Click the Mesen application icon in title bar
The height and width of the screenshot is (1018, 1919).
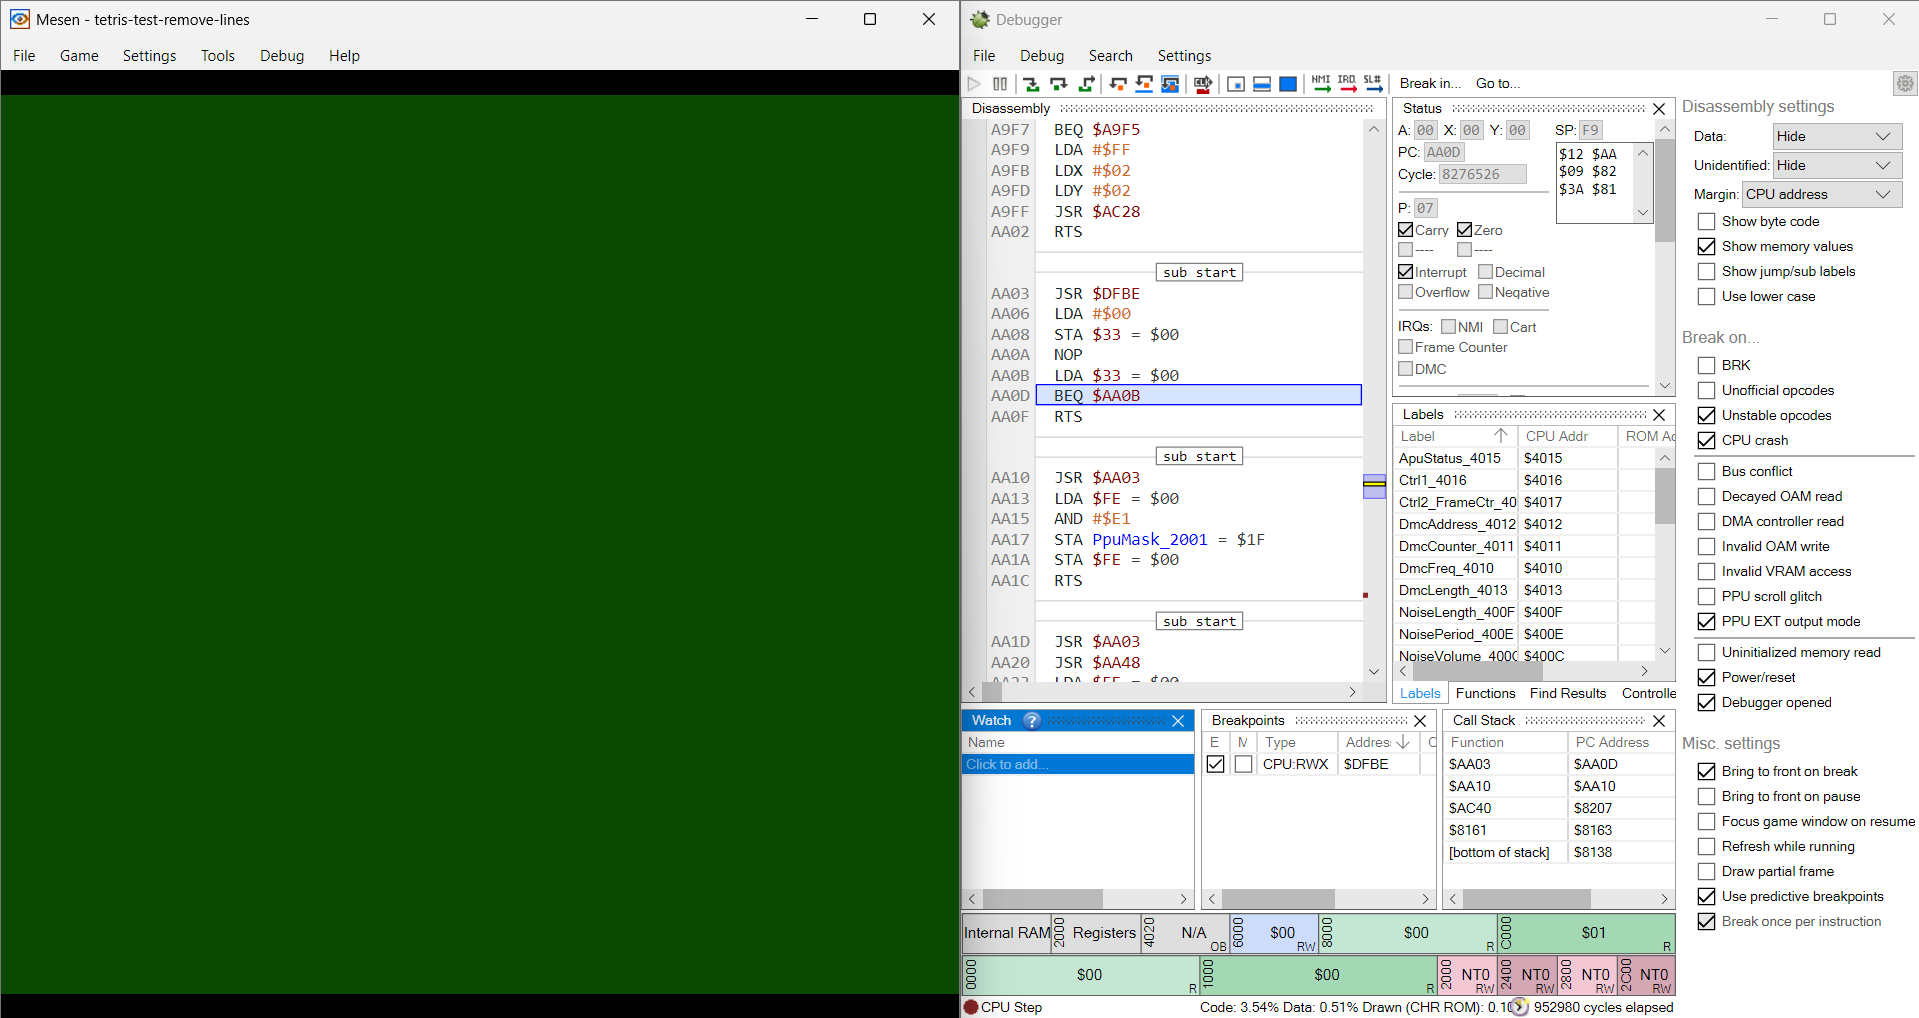(x=19, y=19)
